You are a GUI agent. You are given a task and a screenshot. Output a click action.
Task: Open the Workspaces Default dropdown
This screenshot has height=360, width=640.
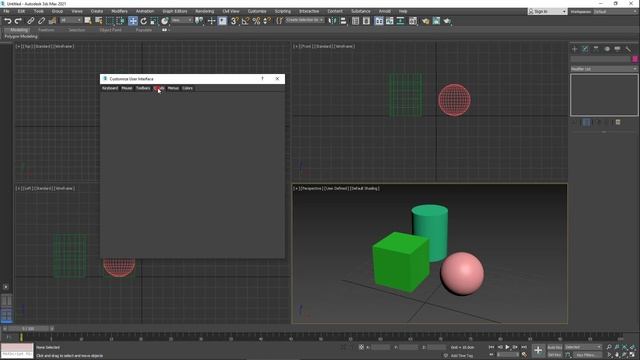pos(615,11)
